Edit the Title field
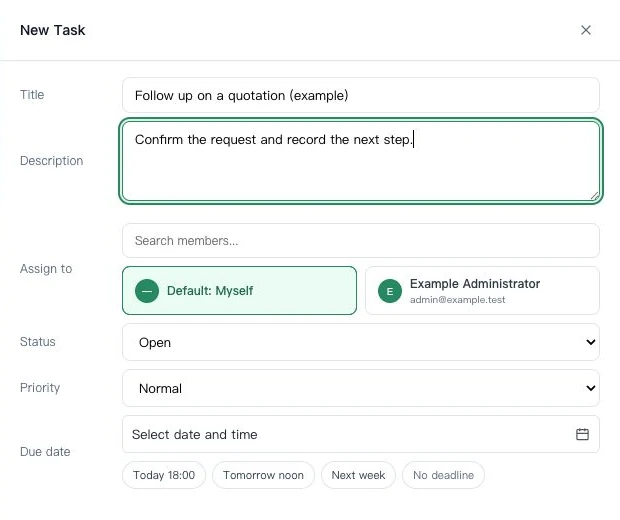 coord(361,95)
